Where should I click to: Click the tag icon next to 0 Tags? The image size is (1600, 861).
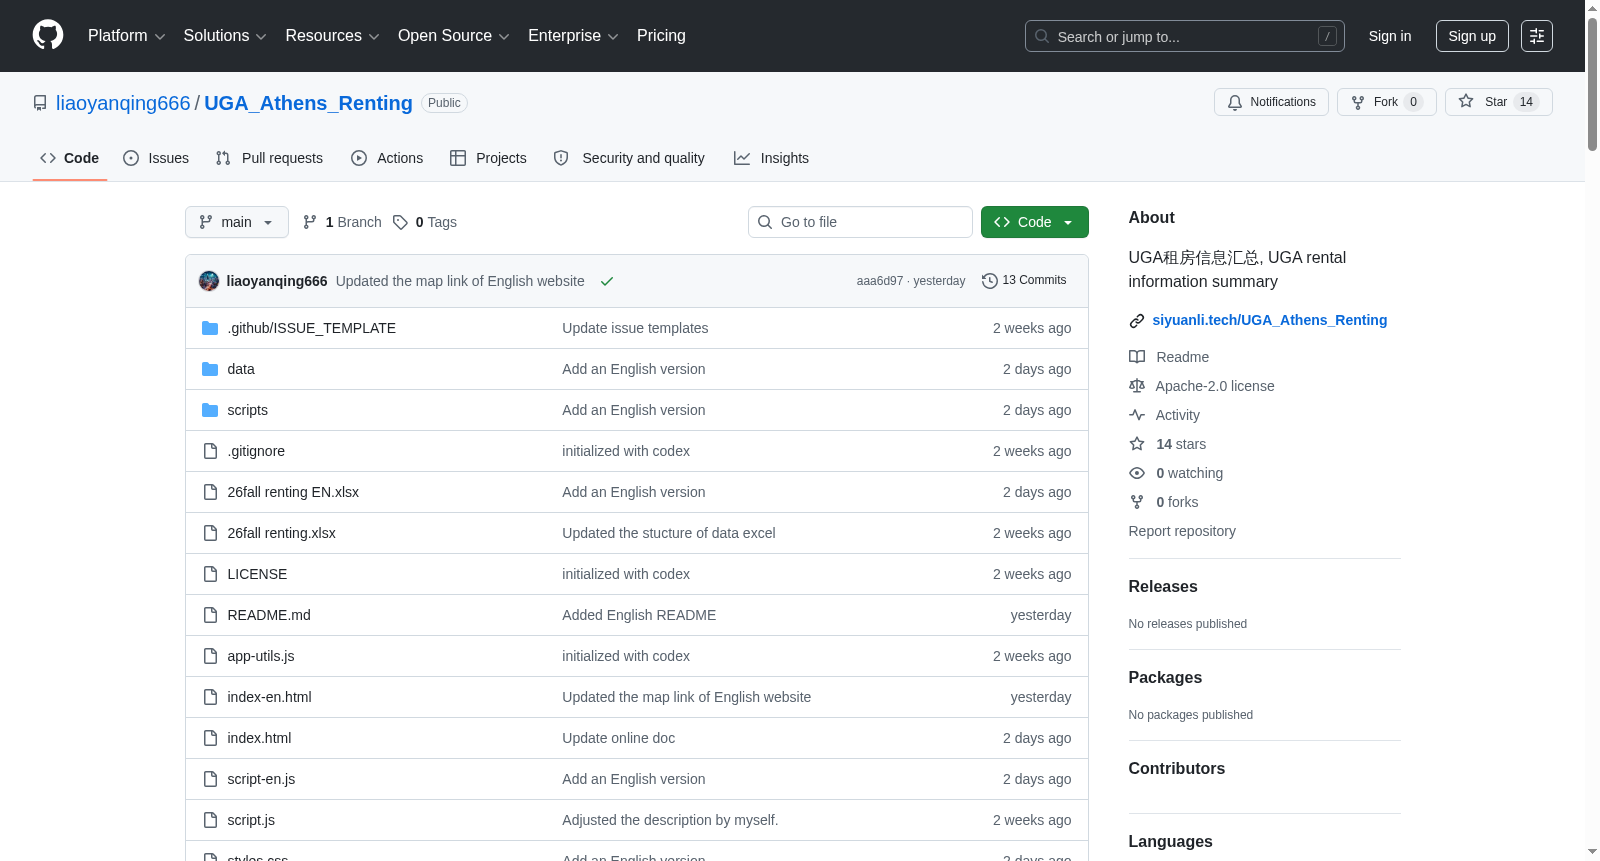coord(400,222)
